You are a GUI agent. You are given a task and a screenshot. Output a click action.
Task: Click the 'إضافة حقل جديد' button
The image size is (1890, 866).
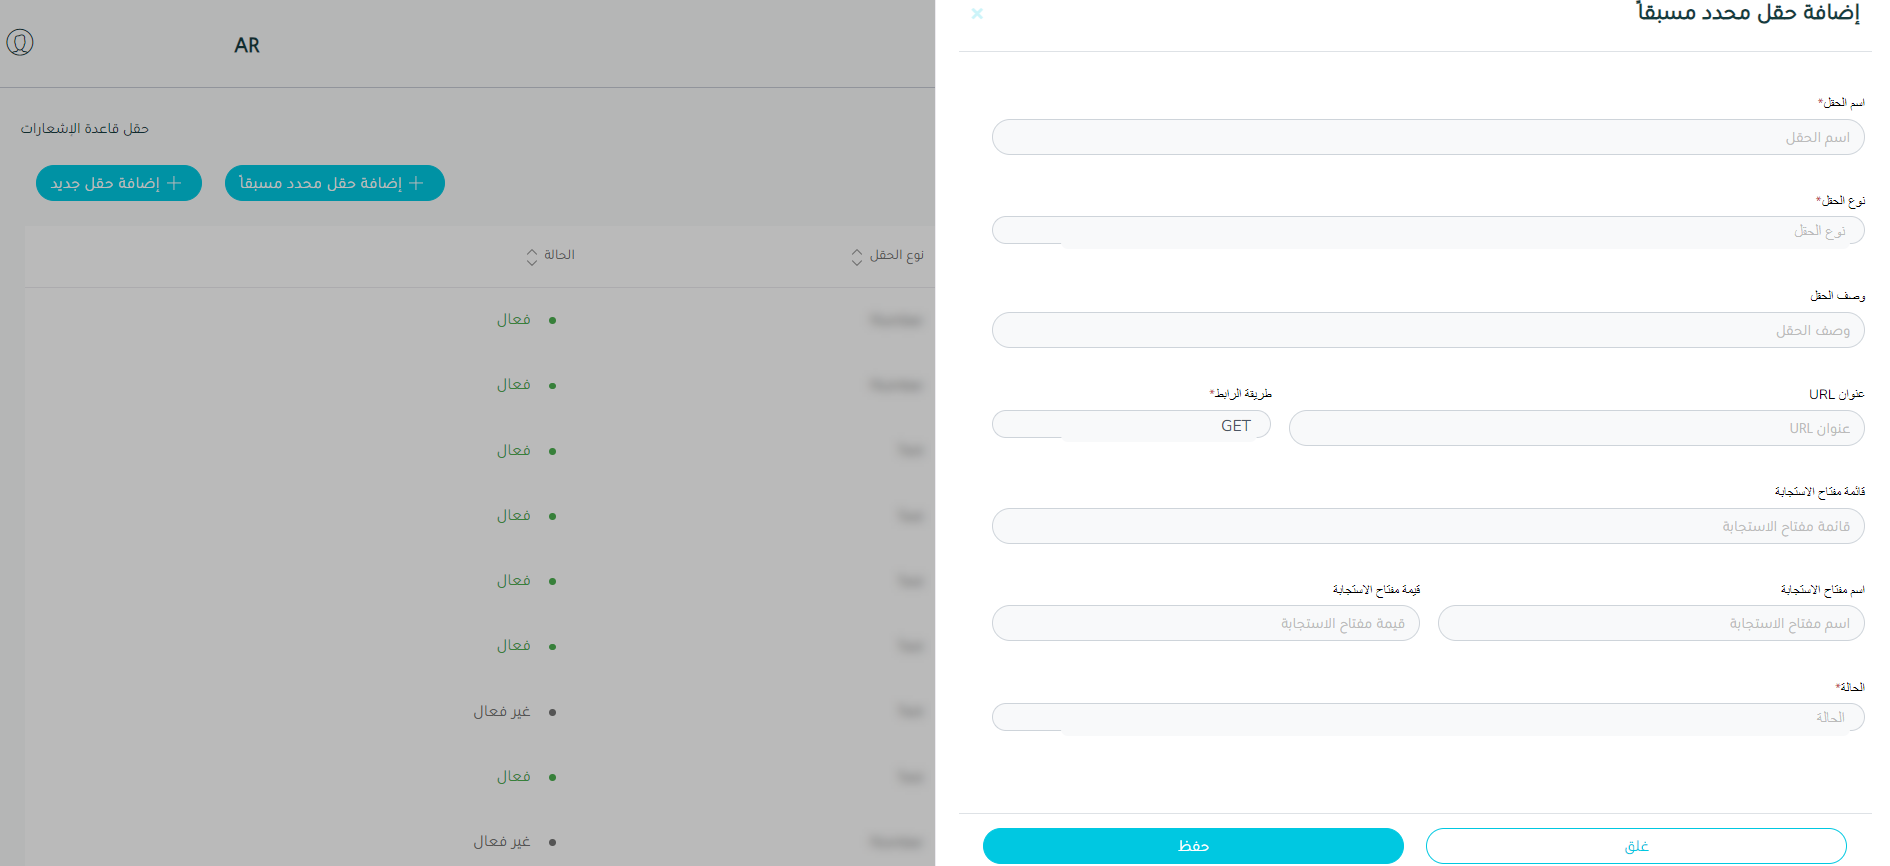click(x=119, y=183)
